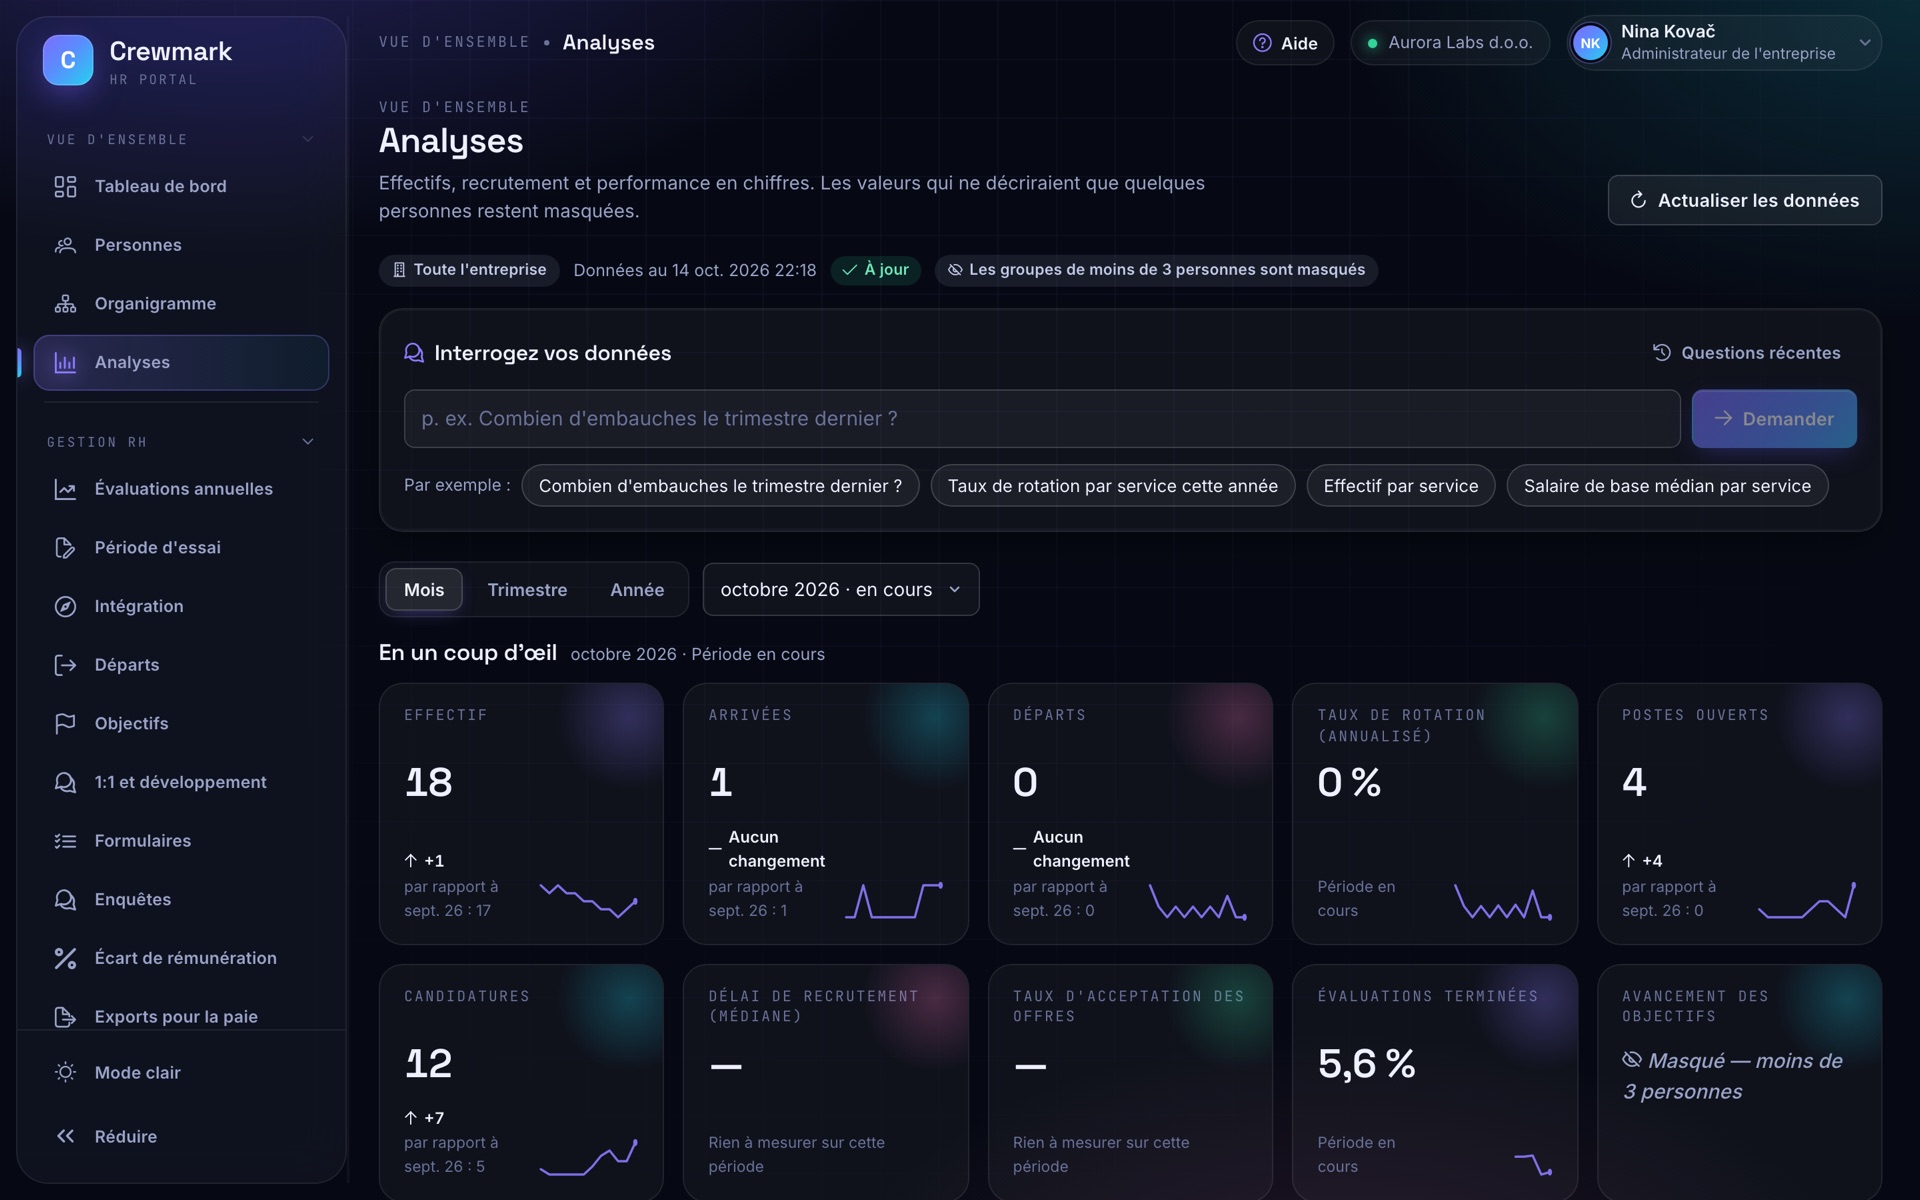Click the masked groups notice chip
1920x1200 pixels.
click(1156, 270)
